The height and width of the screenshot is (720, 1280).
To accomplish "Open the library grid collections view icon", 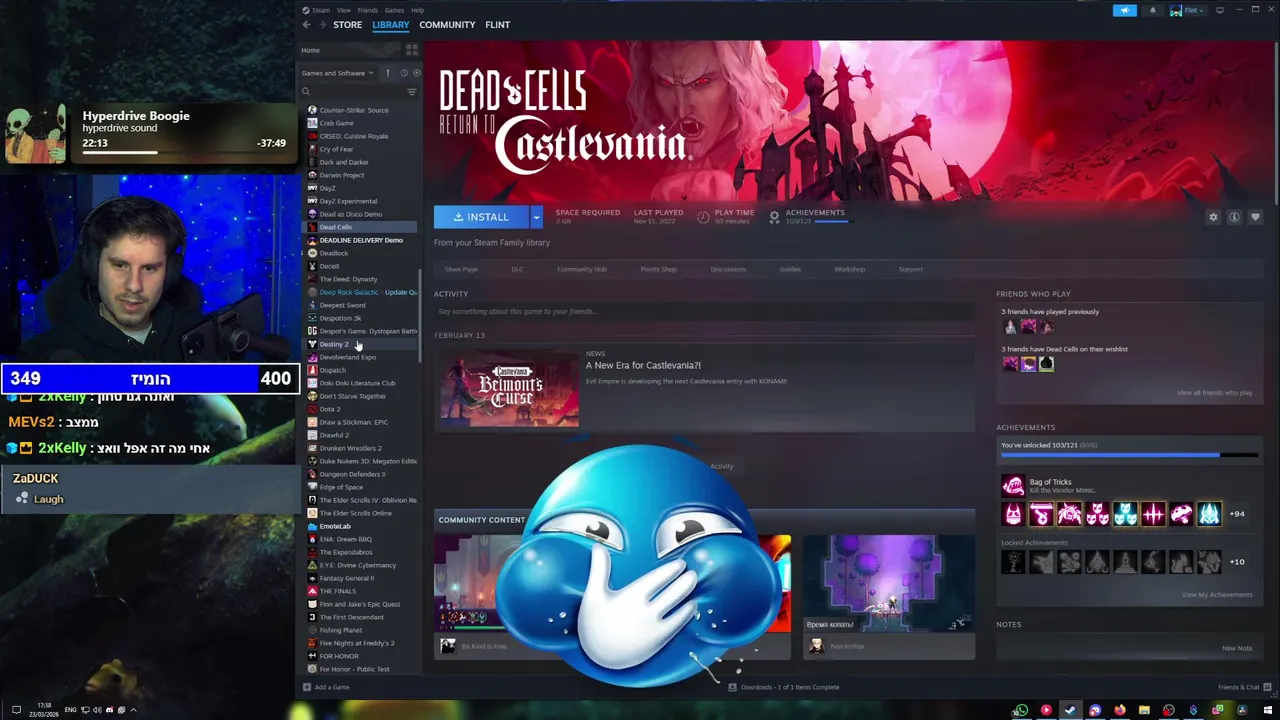I will pyautogui.click(x=411, y=50).
